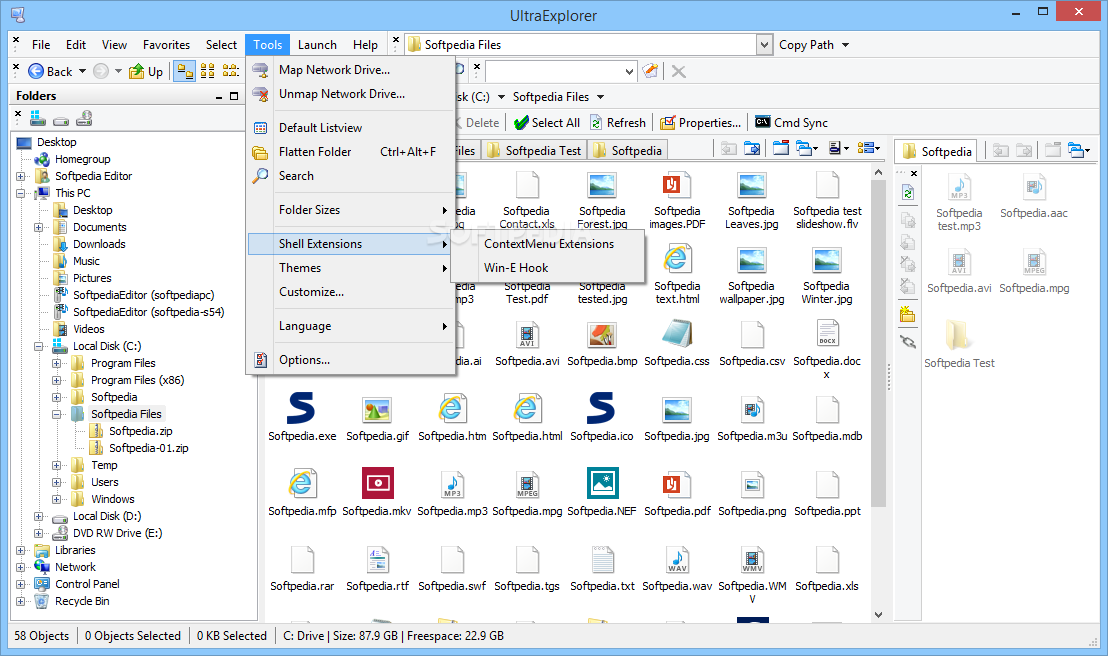Open the print/details dropdown icon

click(839, 148)
